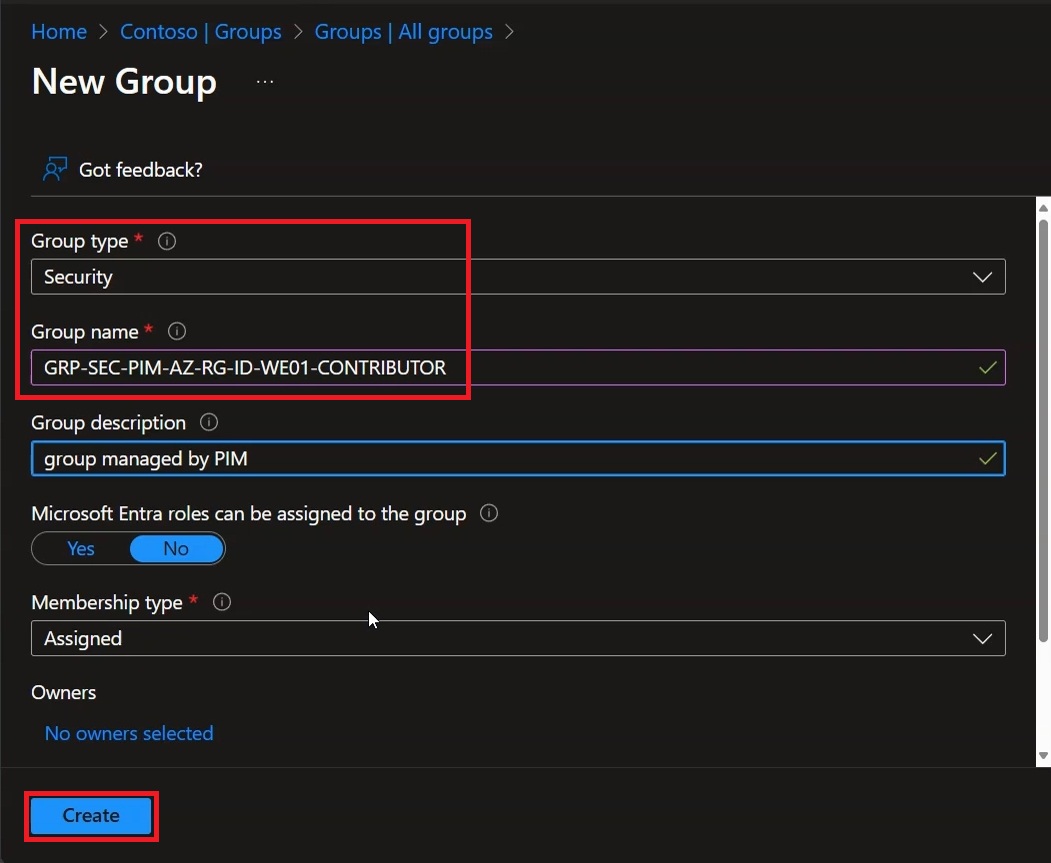Open the ellipsis menu beside New Group

tap(265, 82)
